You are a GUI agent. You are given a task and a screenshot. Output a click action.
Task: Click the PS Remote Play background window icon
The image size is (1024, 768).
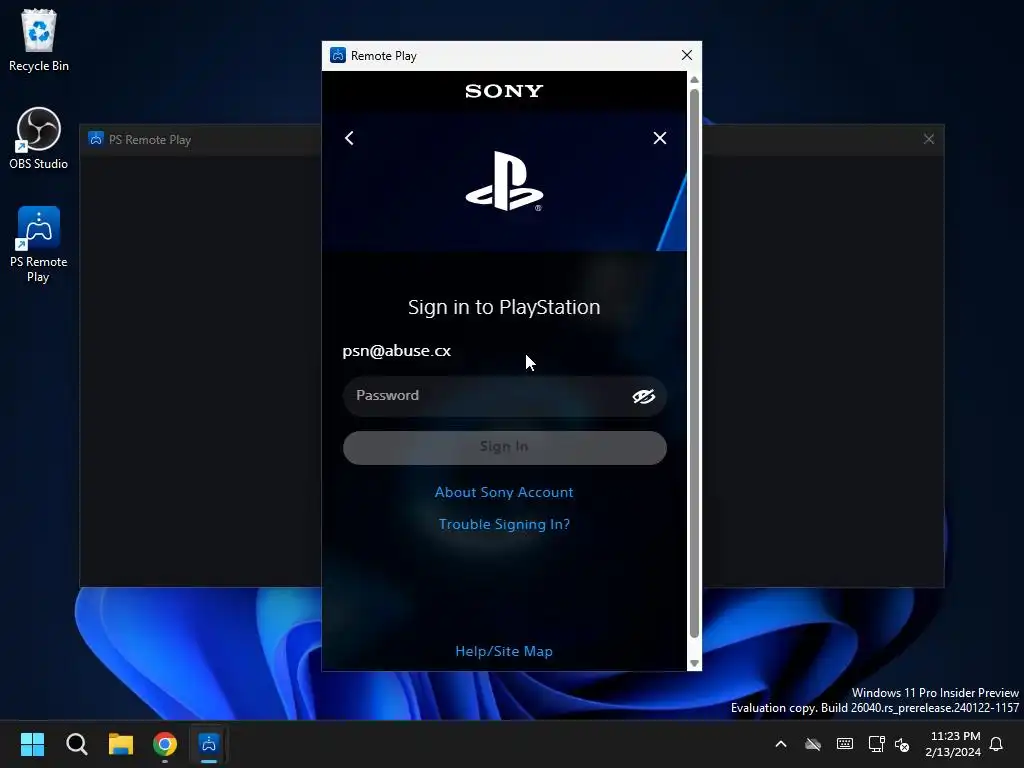pos(96,139)
